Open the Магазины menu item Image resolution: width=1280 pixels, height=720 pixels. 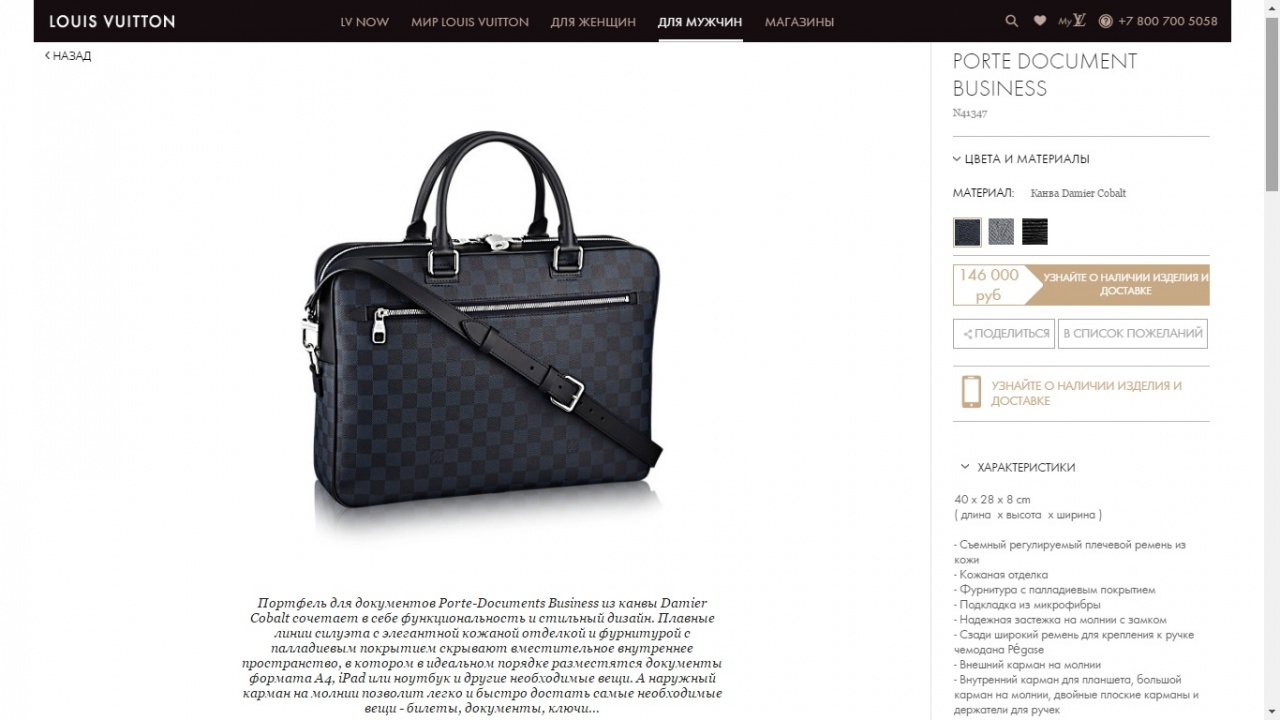(x=799, y=21)
